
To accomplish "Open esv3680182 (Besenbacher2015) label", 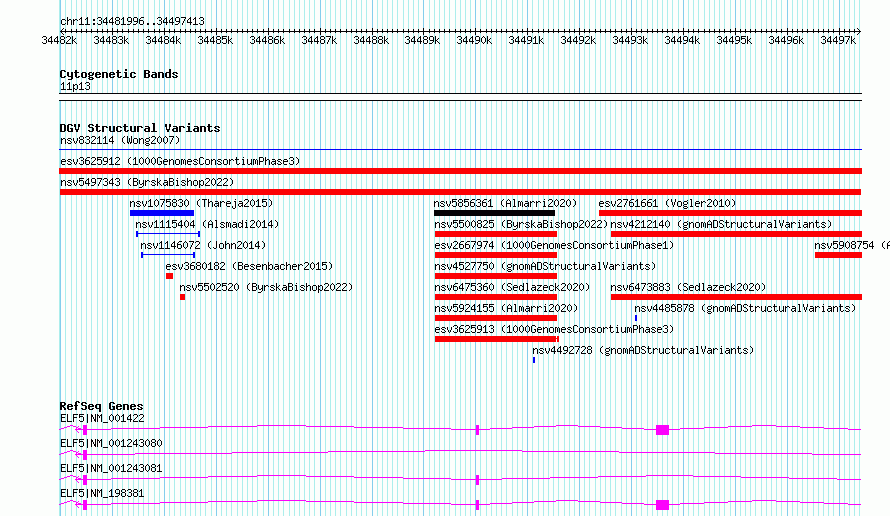I will click(249, 266).
